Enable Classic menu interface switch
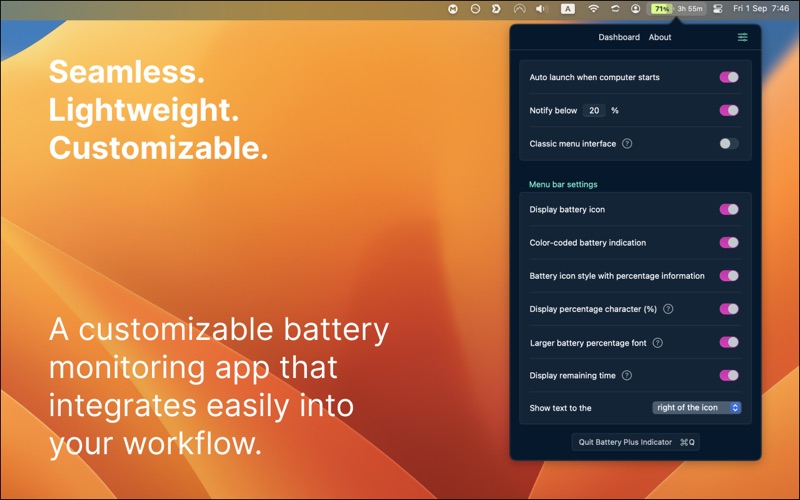 729,144
